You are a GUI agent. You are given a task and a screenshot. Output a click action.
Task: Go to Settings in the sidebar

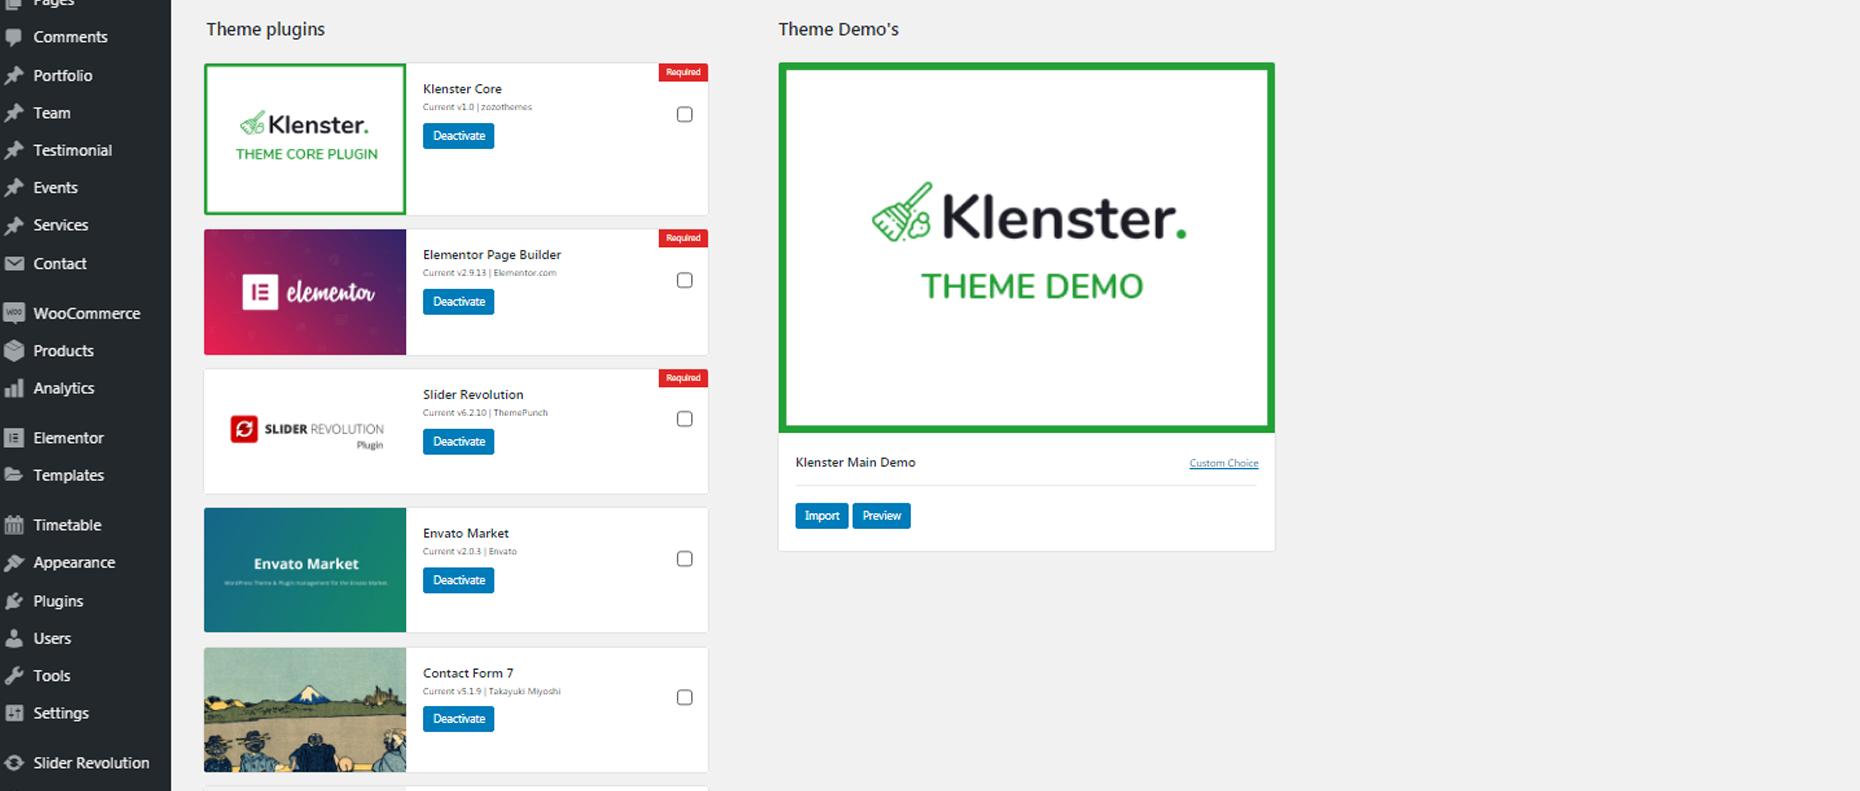[x=60, y=713]
